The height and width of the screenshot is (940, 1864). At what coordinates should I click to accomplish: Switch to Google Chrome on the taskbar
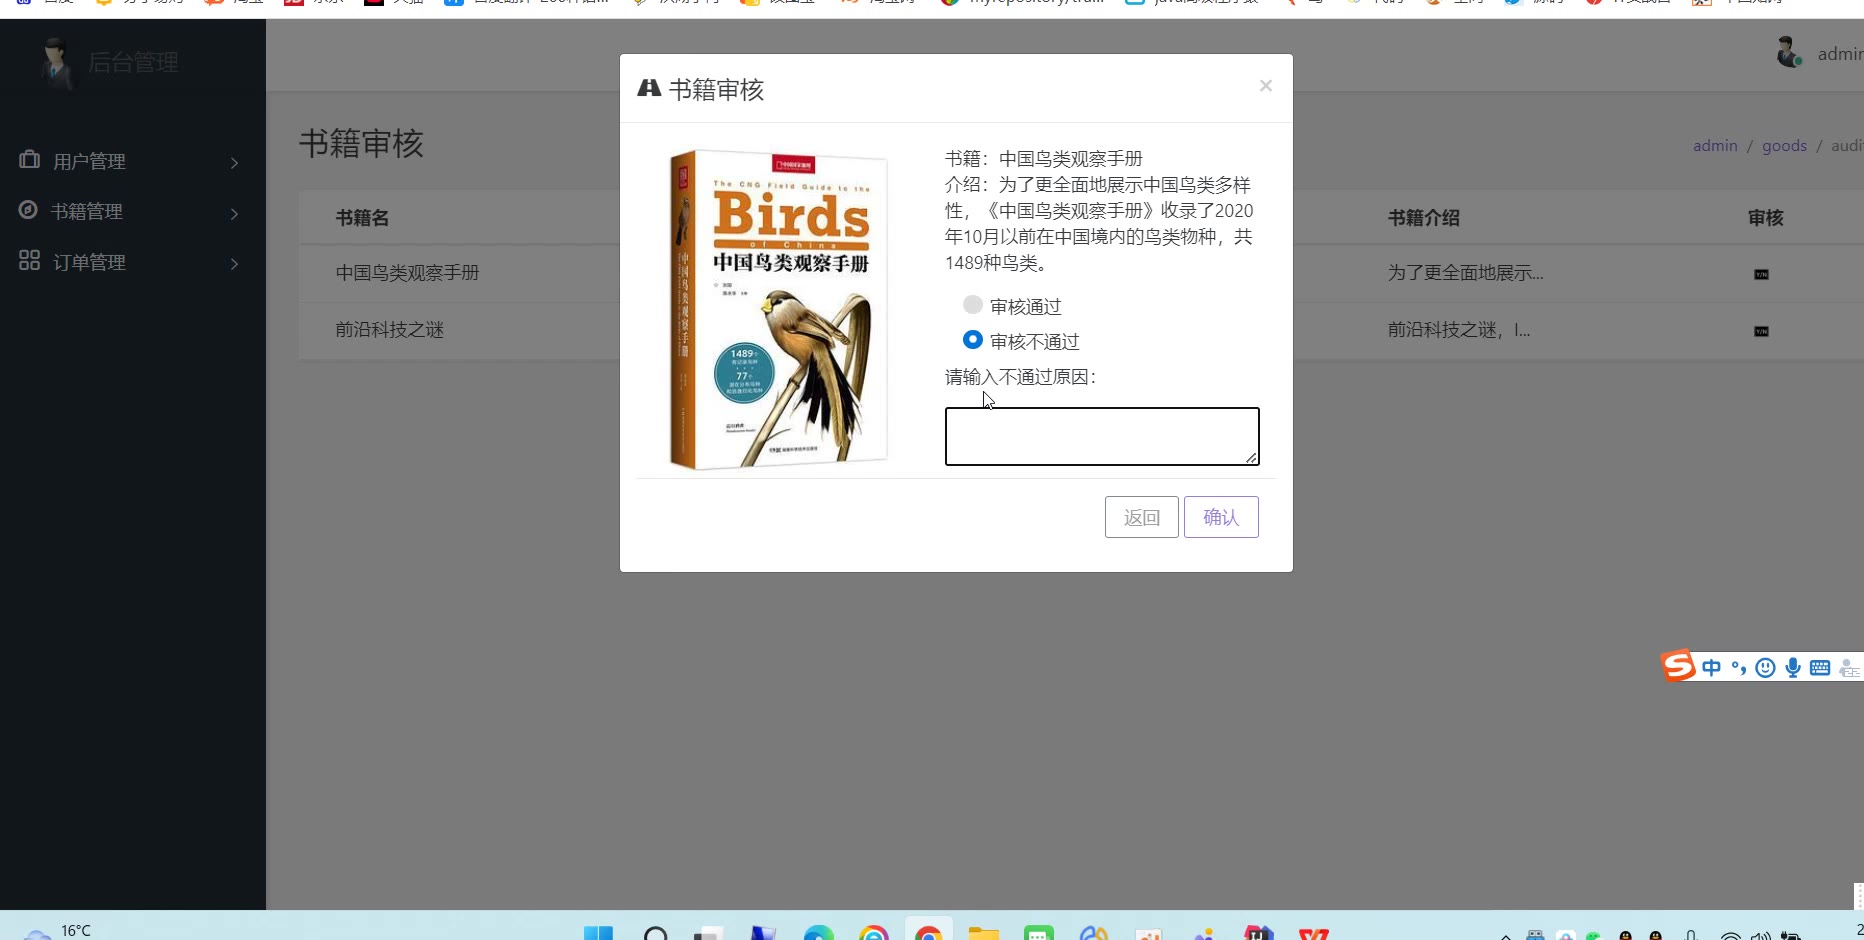(928, 931)
